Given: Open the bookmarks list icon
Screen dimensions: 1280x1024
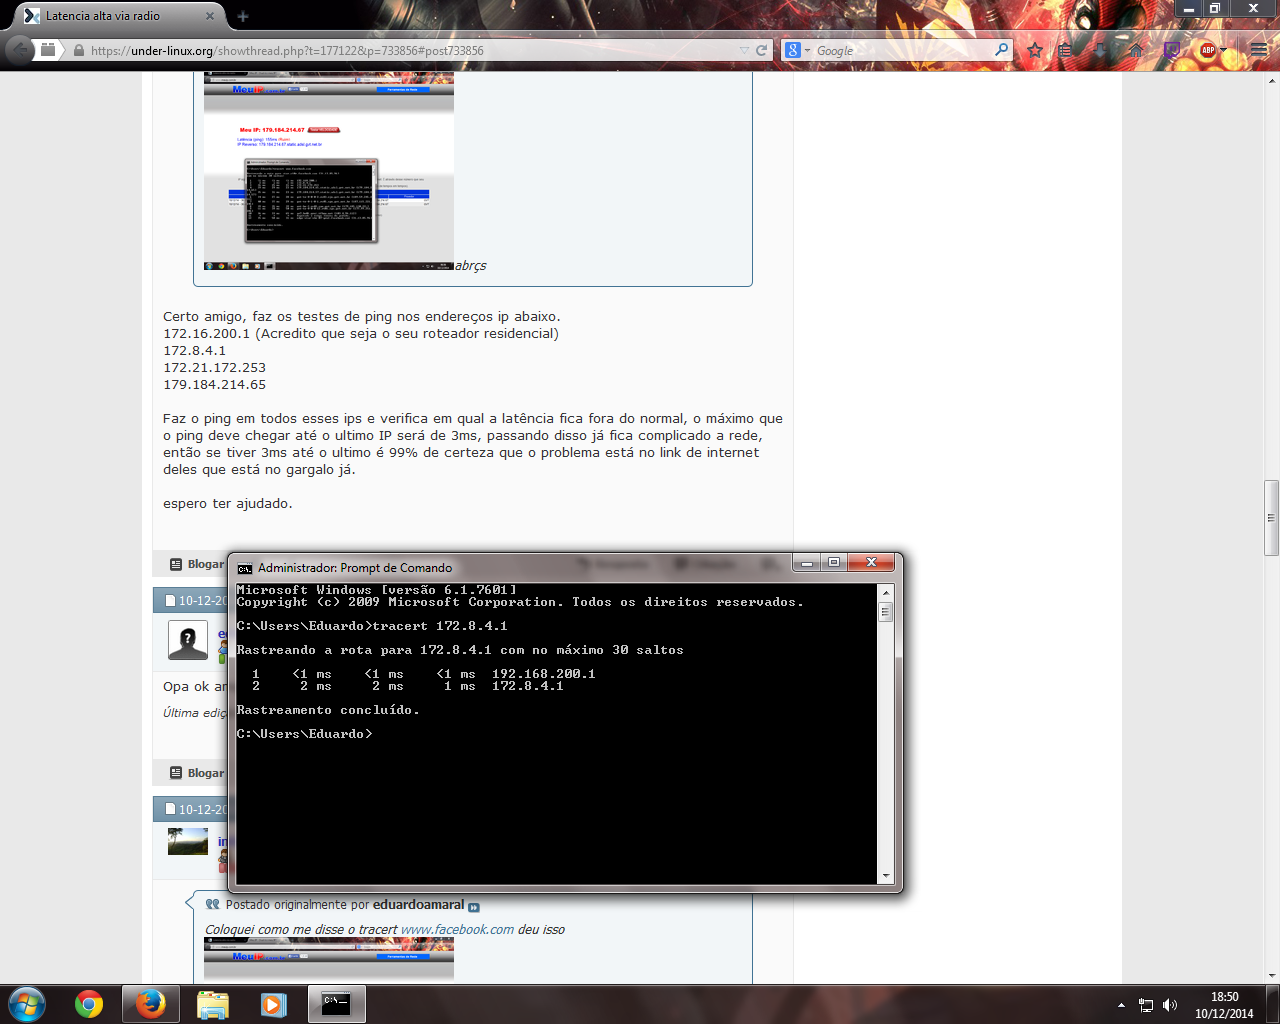Looking at the screenshot, I should click(x=1066, y=50).
